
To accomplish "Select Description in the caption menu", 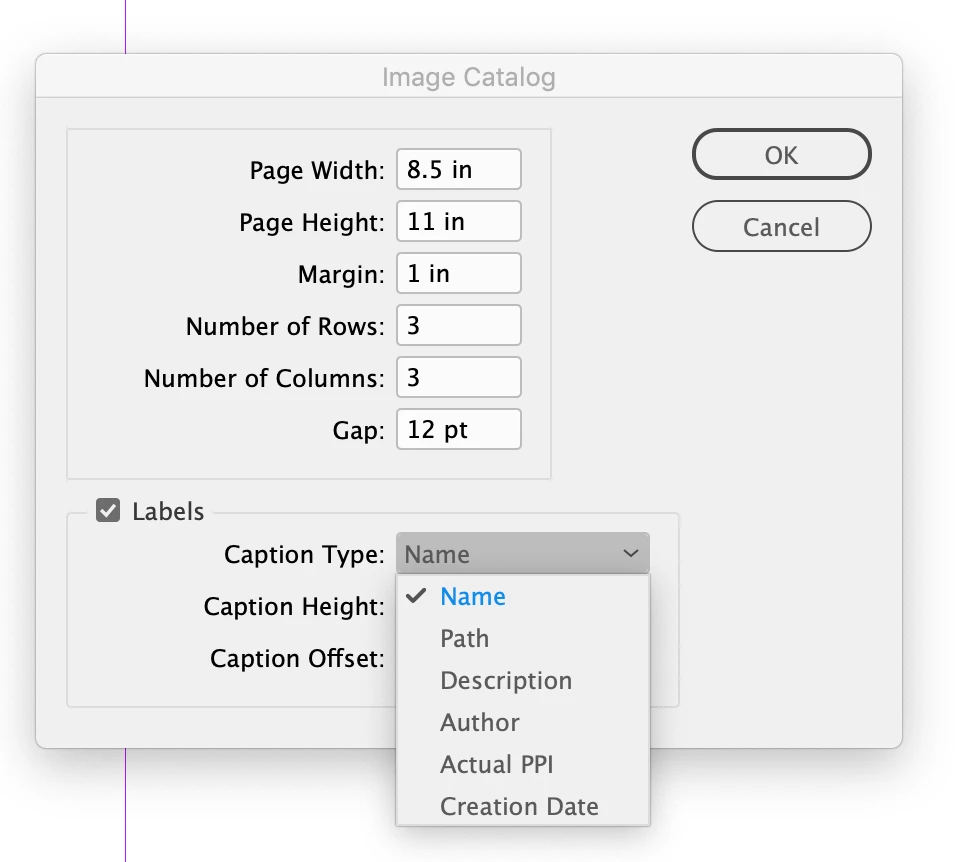I will click(x=506, y=681).
